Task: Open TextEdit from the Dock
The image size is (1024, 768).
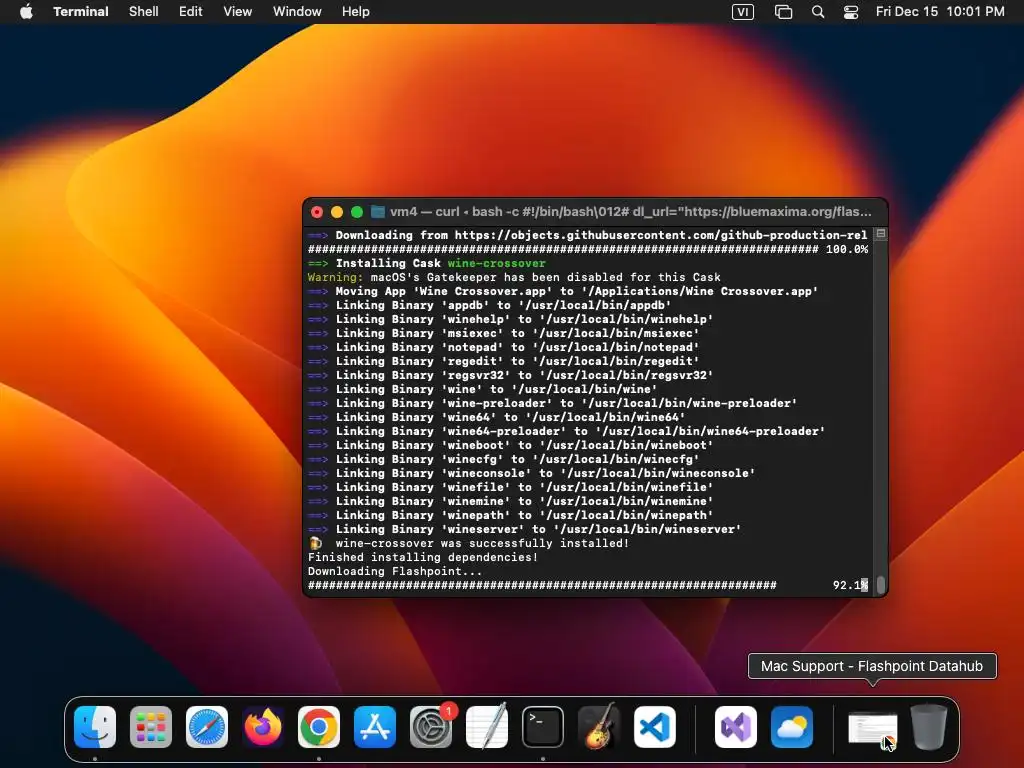Action: (487, 727)
